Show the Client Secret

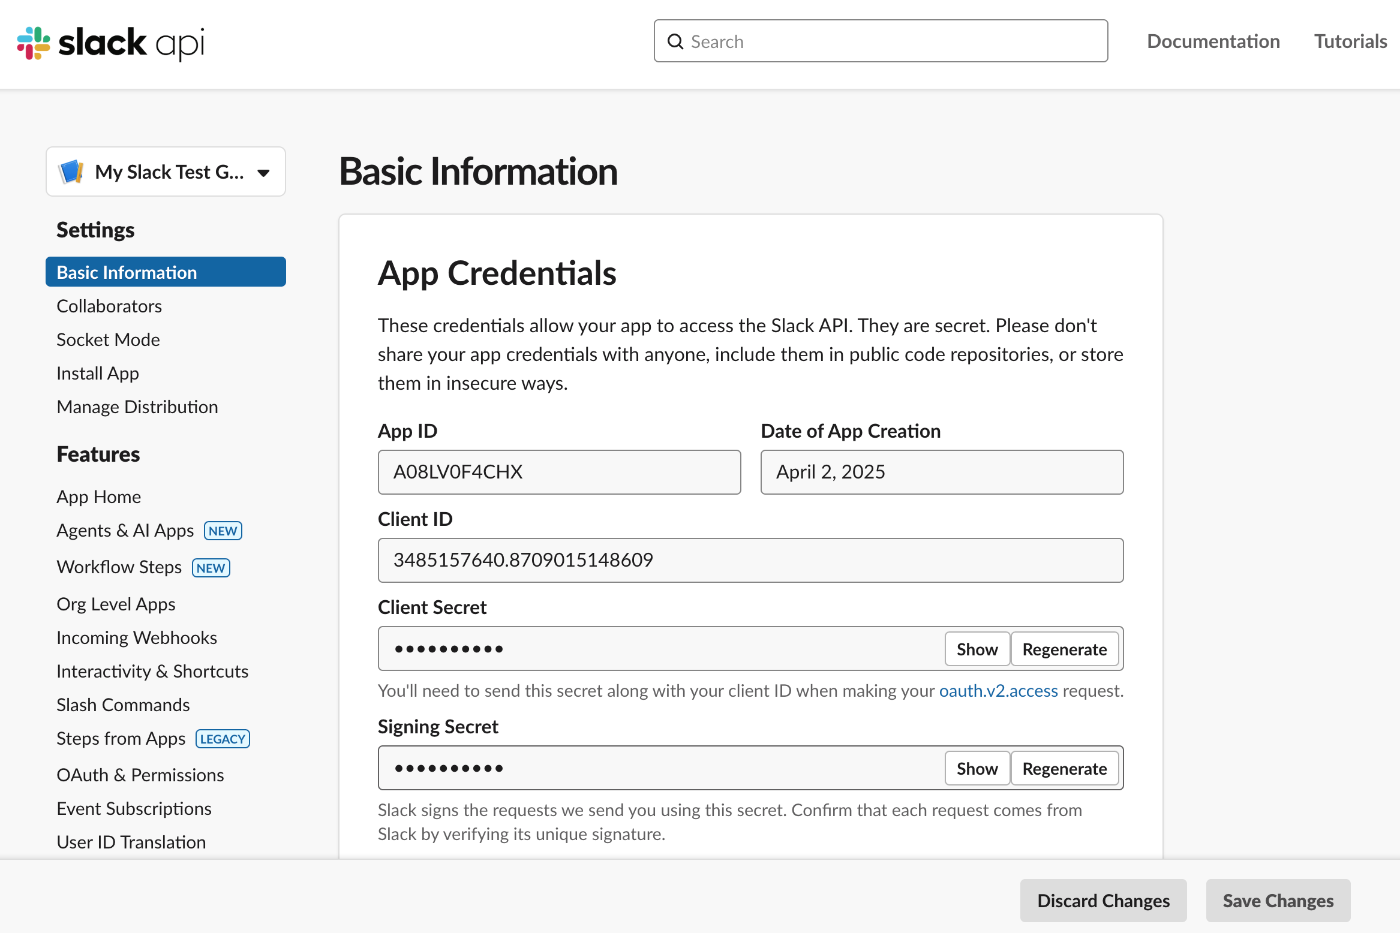tap(977, 649)
